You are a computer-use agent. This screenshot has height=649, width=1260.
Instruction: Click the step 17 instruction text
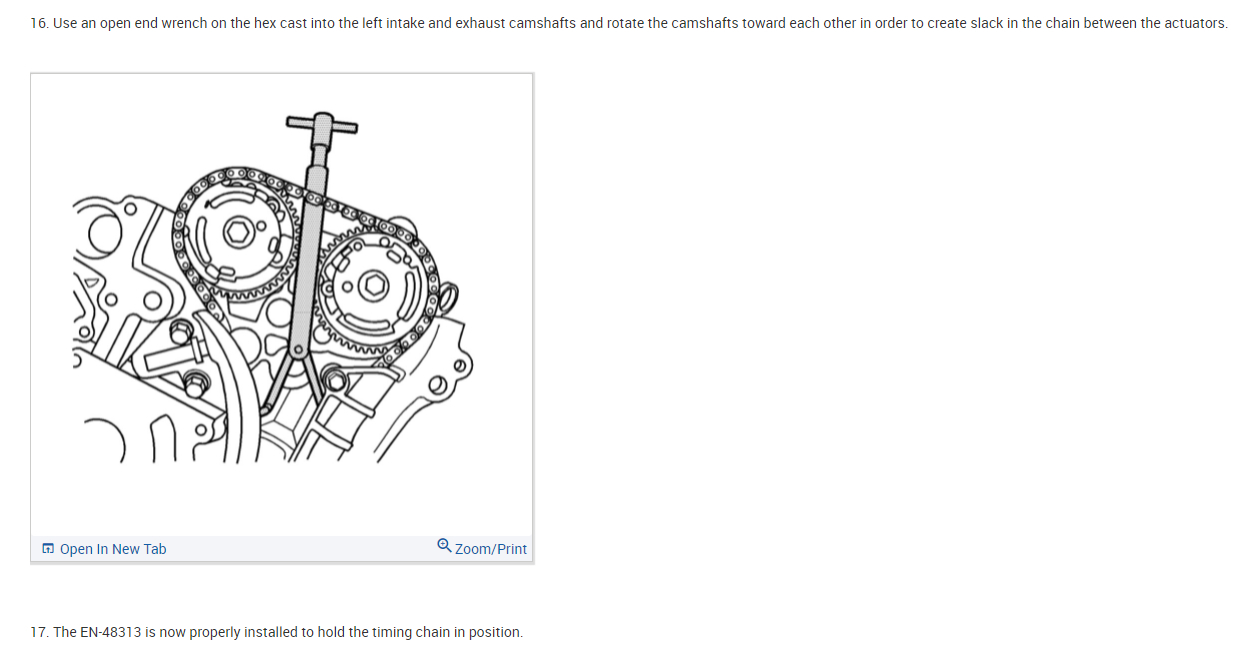pos(277,632)
